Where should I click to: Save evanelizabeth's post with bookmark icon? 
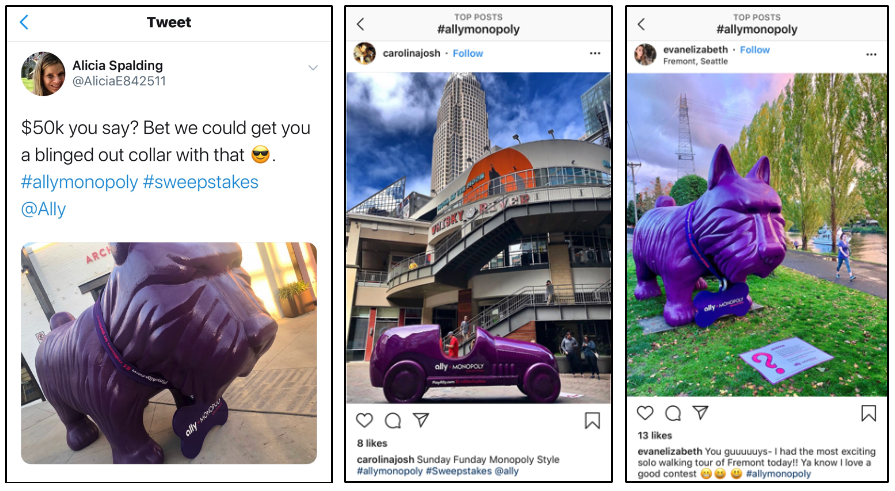(x=868, y=413)
